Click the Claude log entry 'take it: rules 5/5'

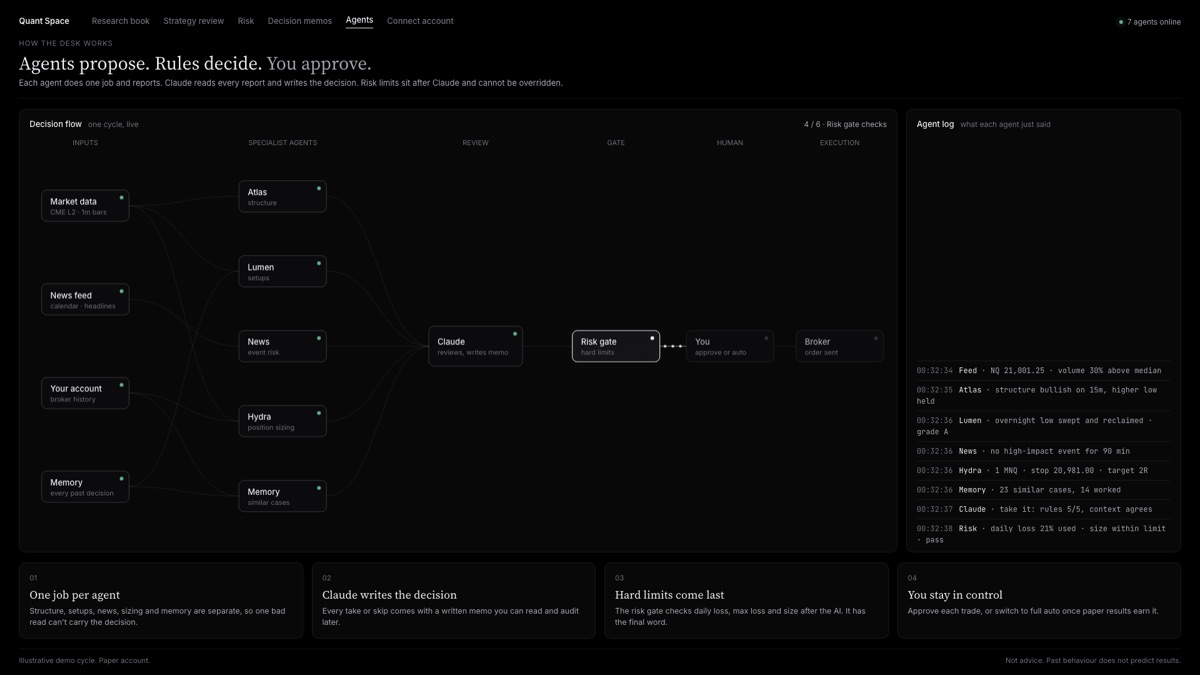tap(1043, 509)
